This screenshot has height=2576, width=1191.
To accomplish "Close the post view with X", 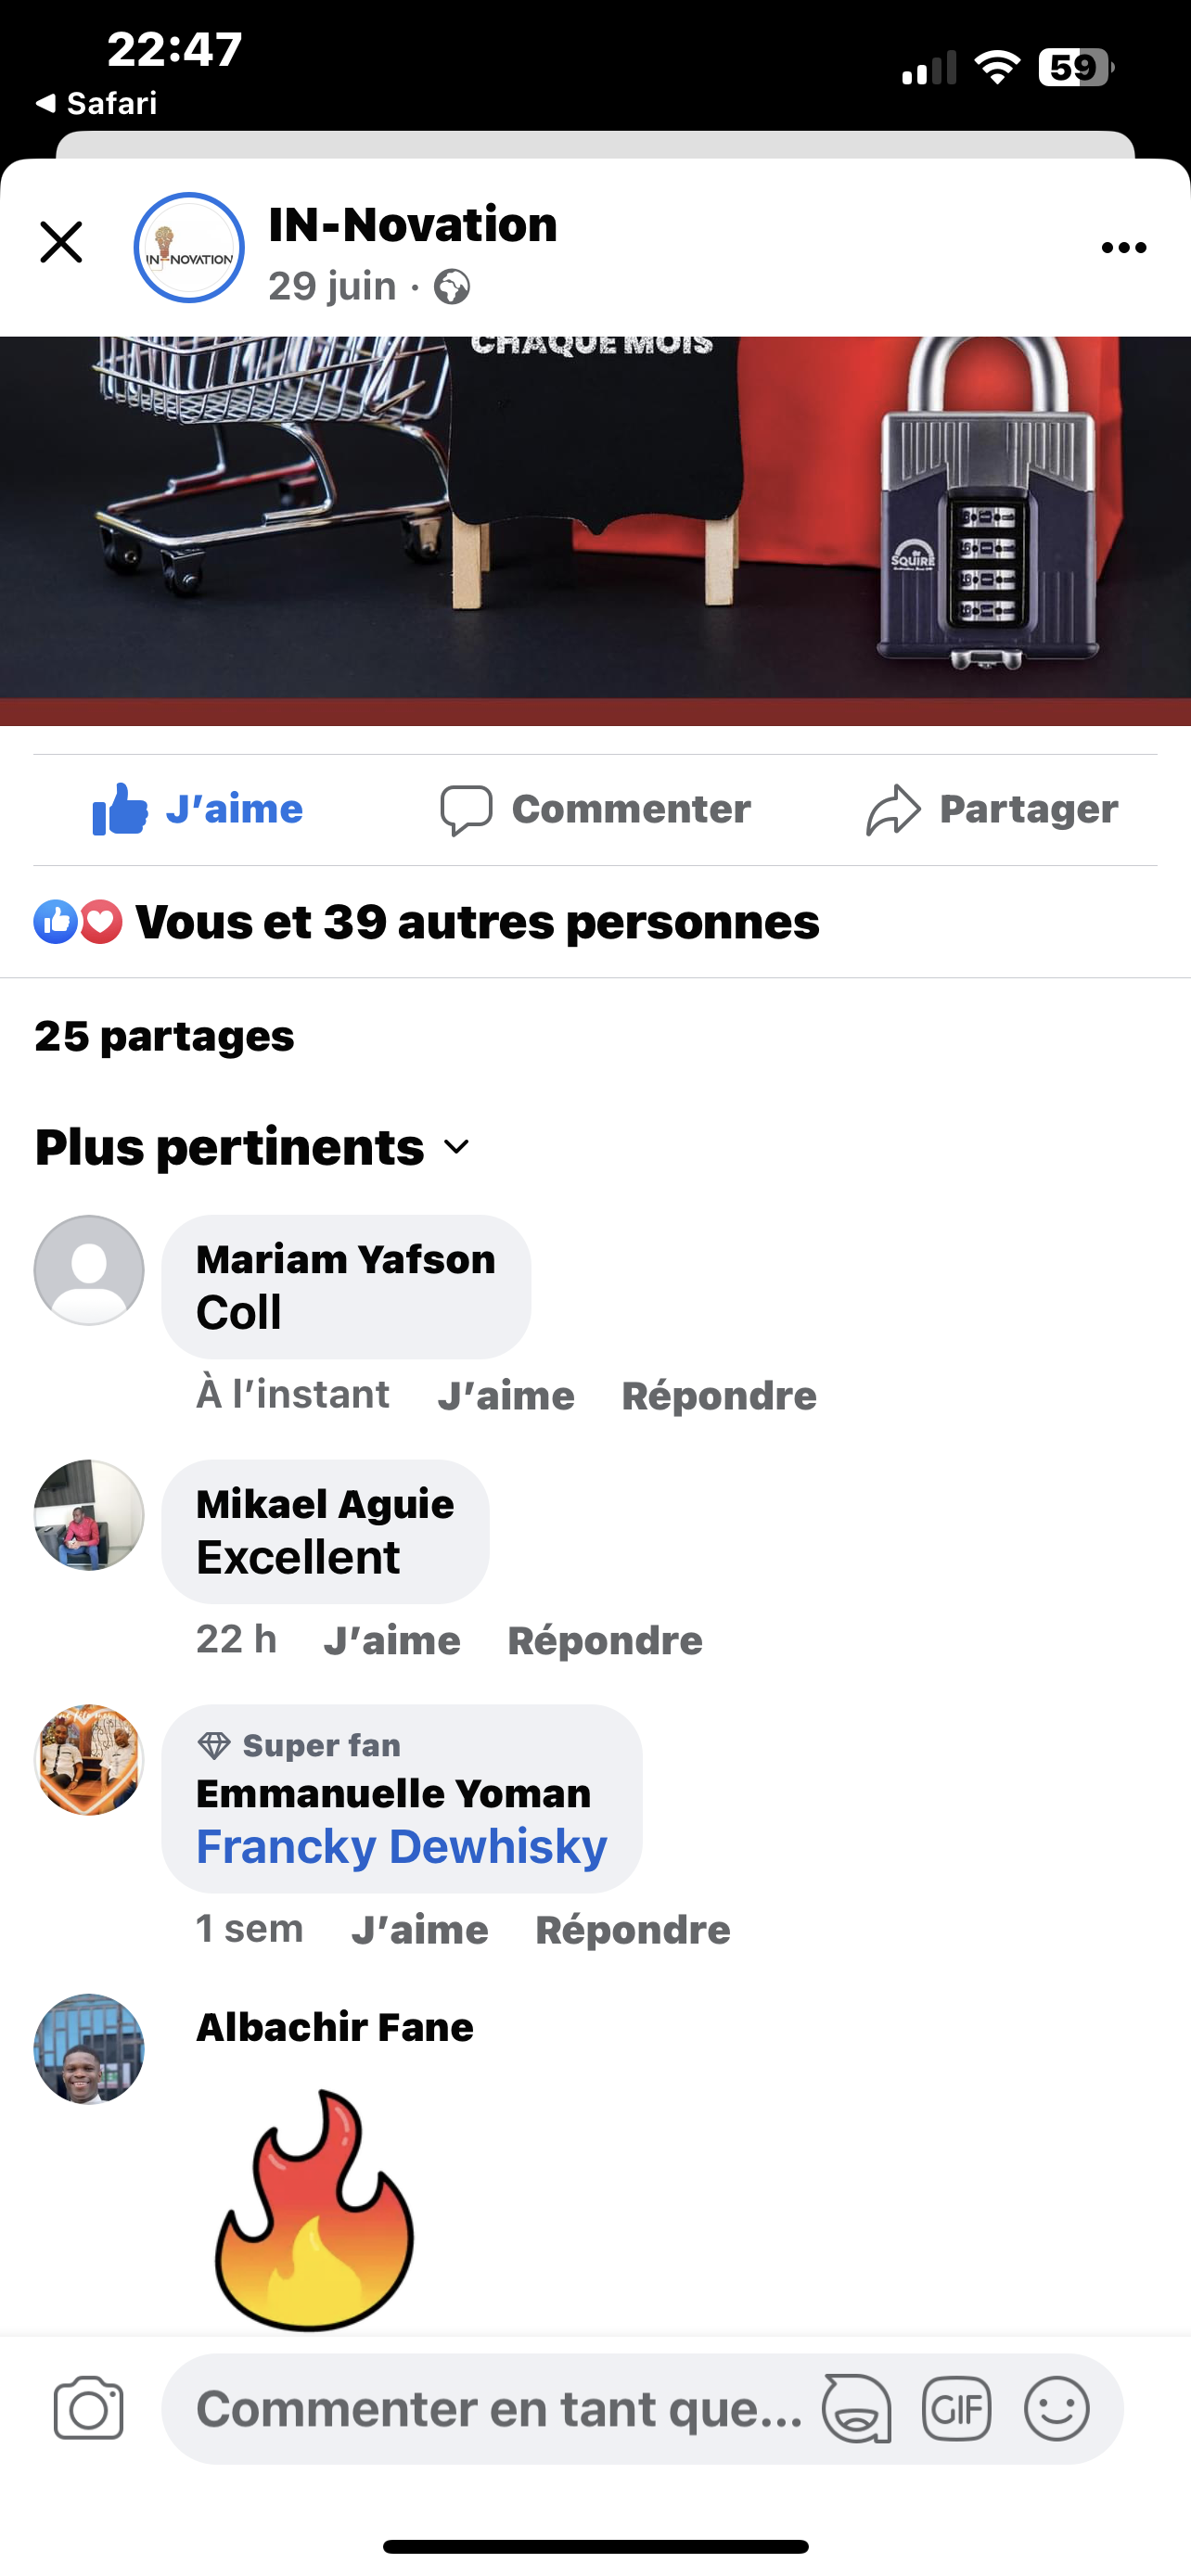I will 61,243.
